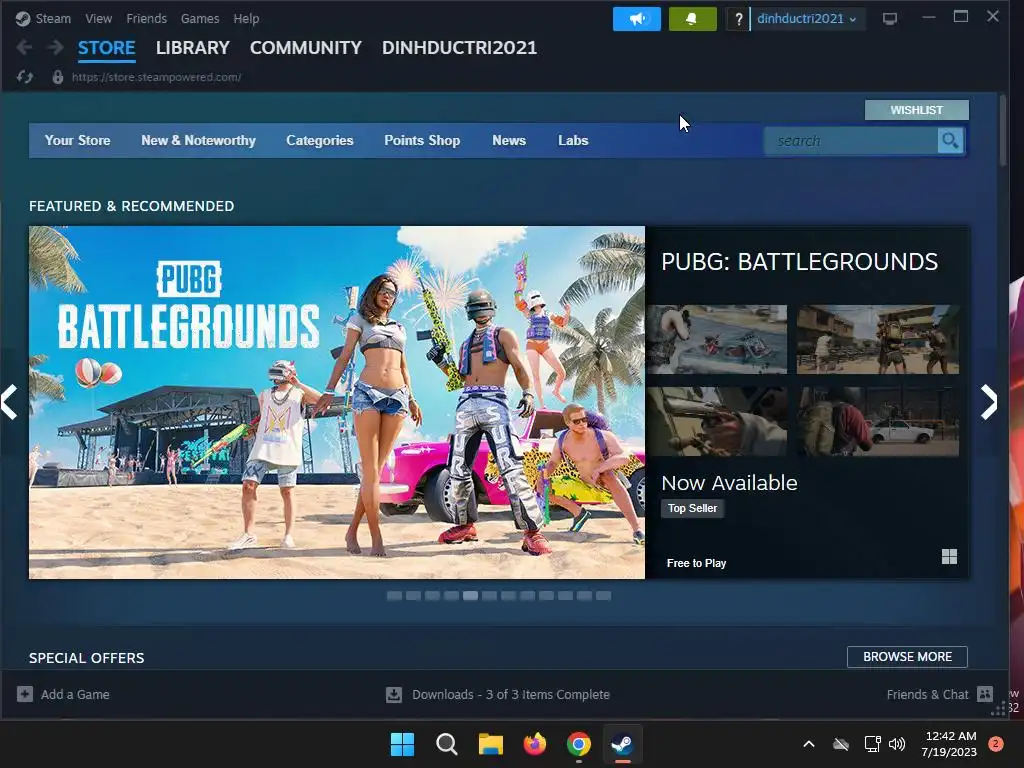The height and width of the screenshot is (768, 1024).
Task: Click the Downloads tray icon
Action: (x=394, y=694)
